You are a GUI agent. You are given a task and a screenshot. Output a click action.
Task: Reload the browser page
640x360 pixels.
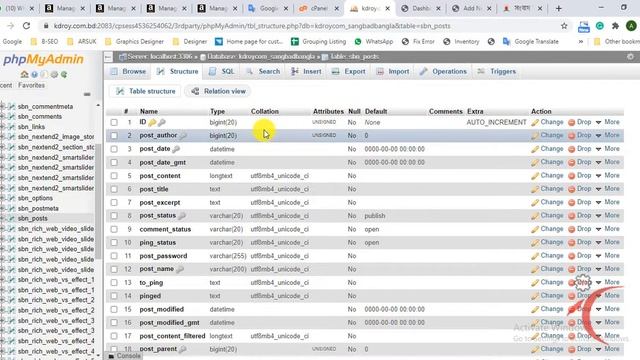[27, 26]
